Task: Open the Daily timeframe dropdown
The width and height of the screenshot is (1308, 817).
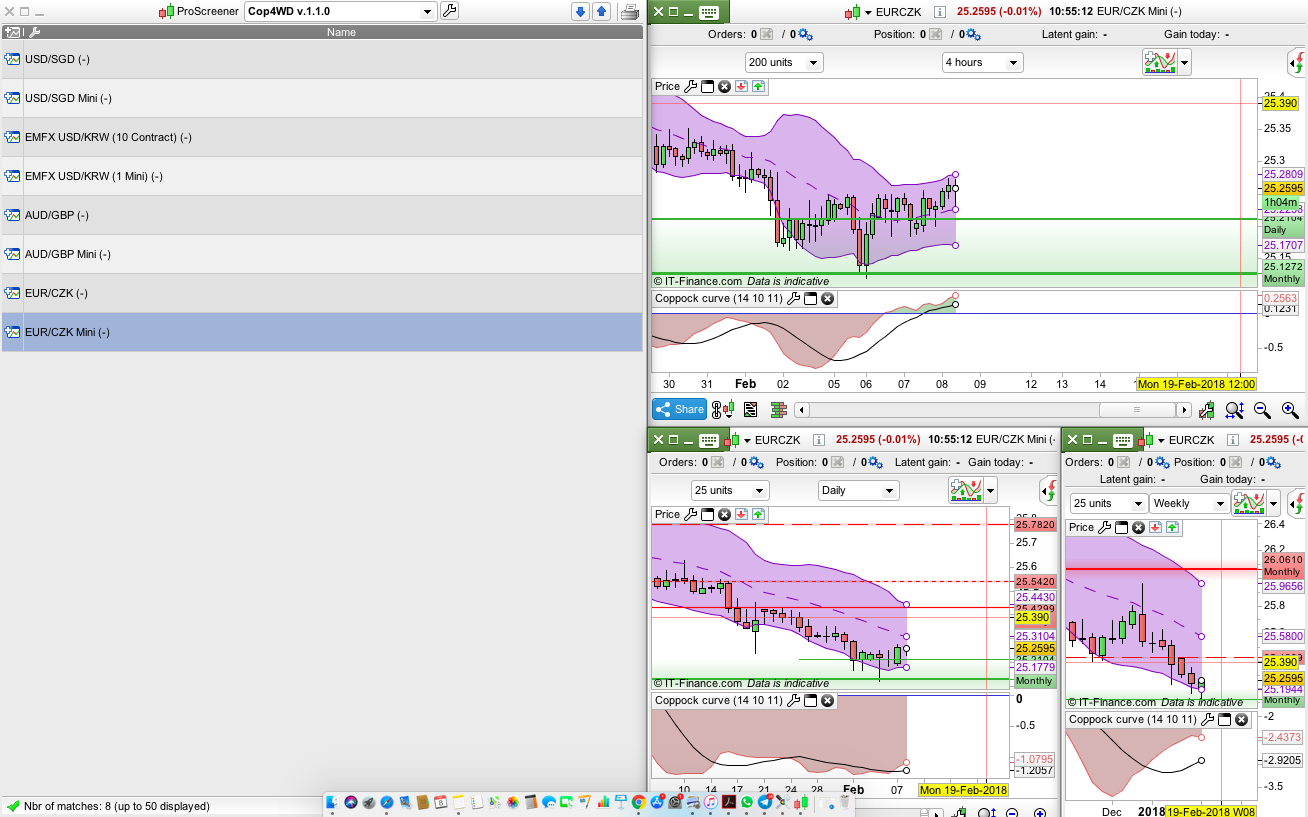Action: pyautogui.click(x=858, y=491)
